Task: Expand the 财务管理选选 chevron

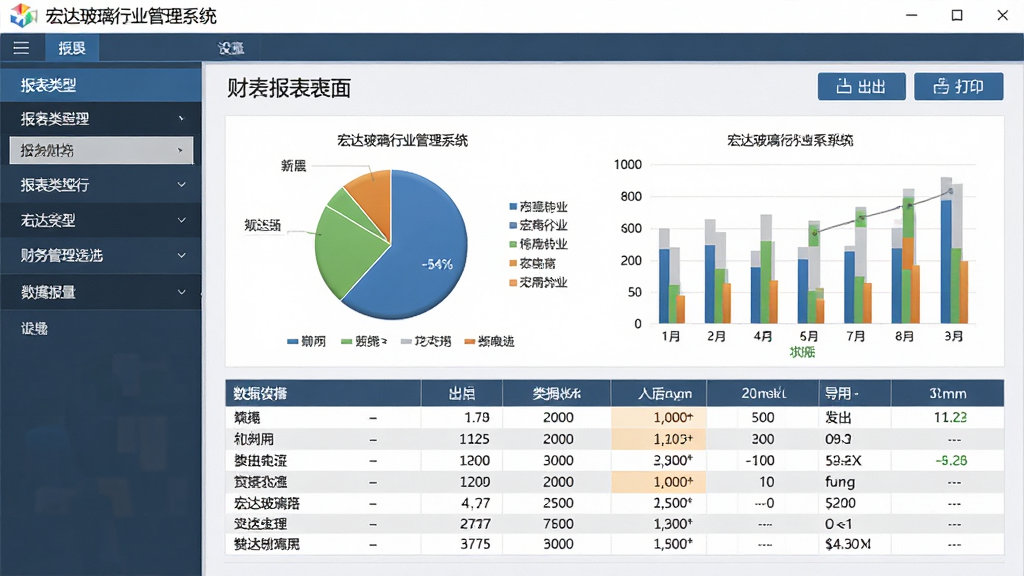Action: click(182, 255)
